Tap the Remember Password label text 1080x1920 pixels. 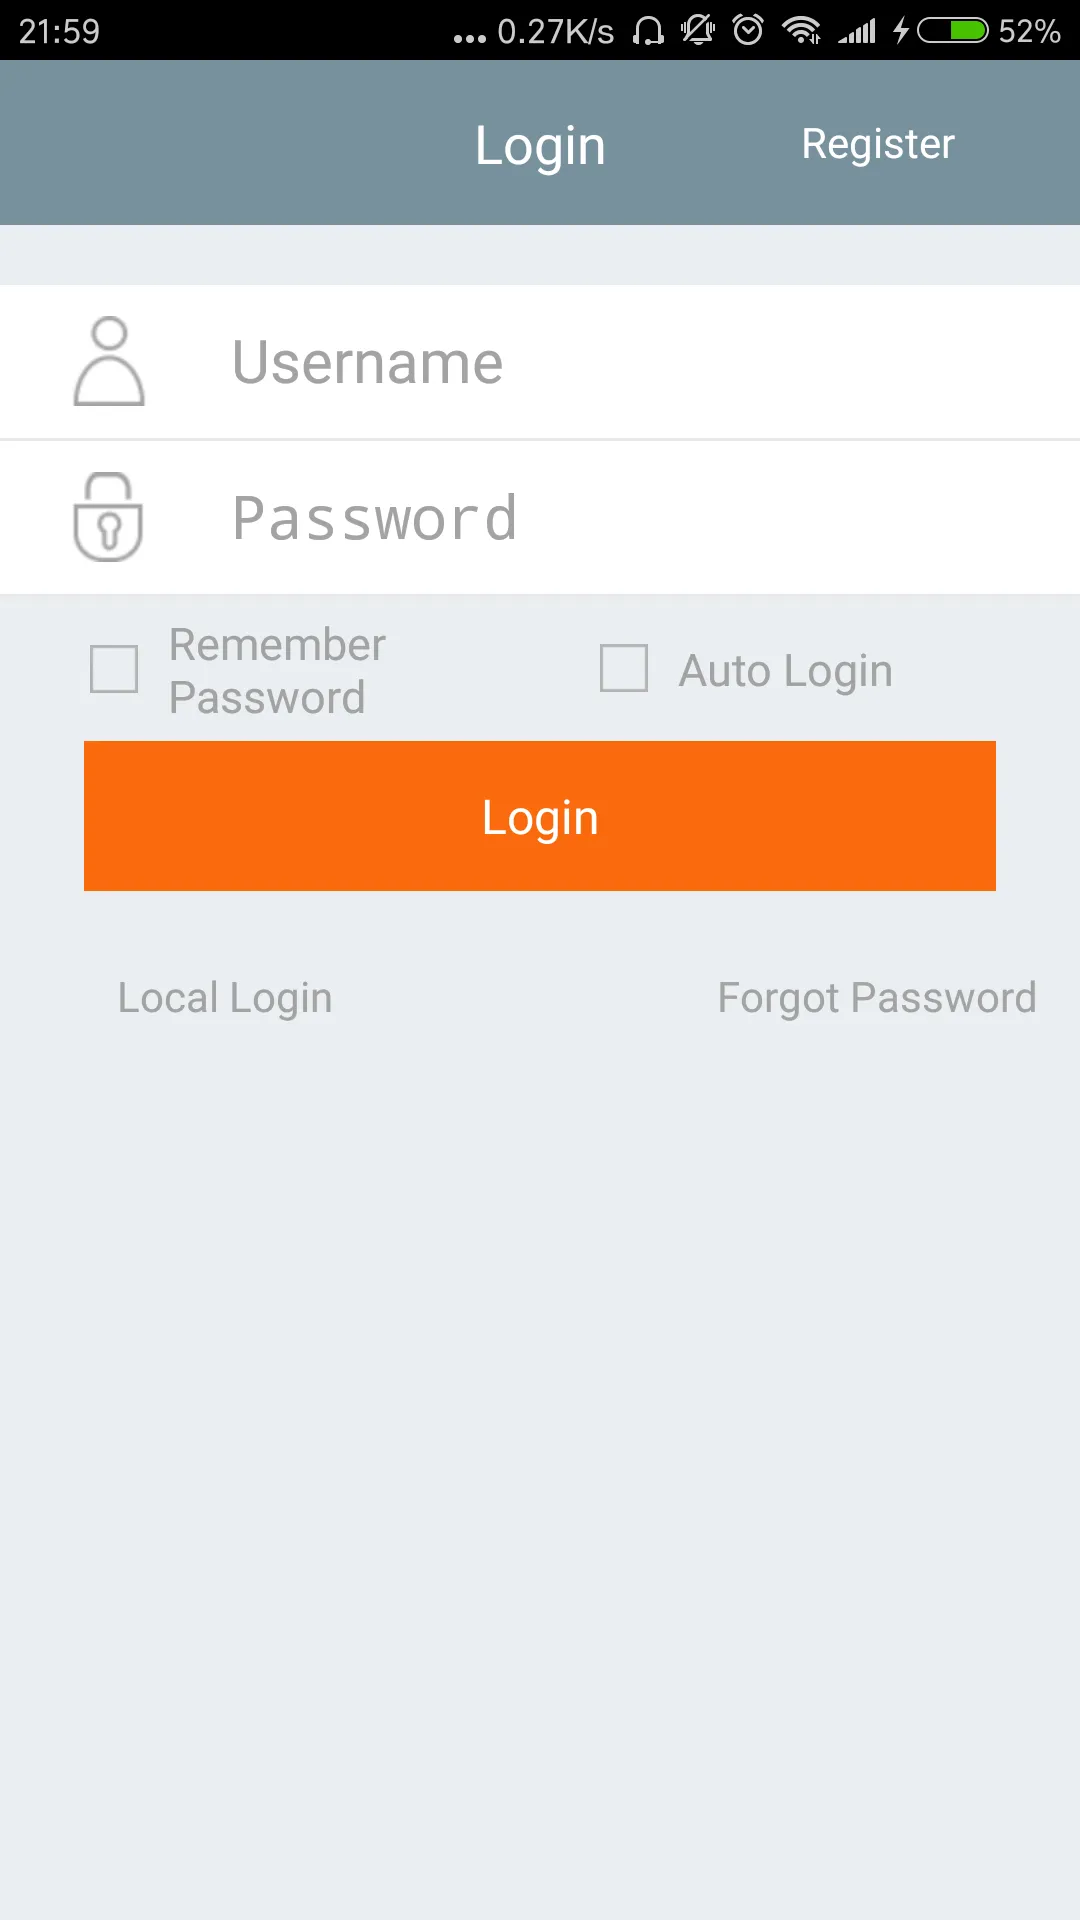coord(277,671)
